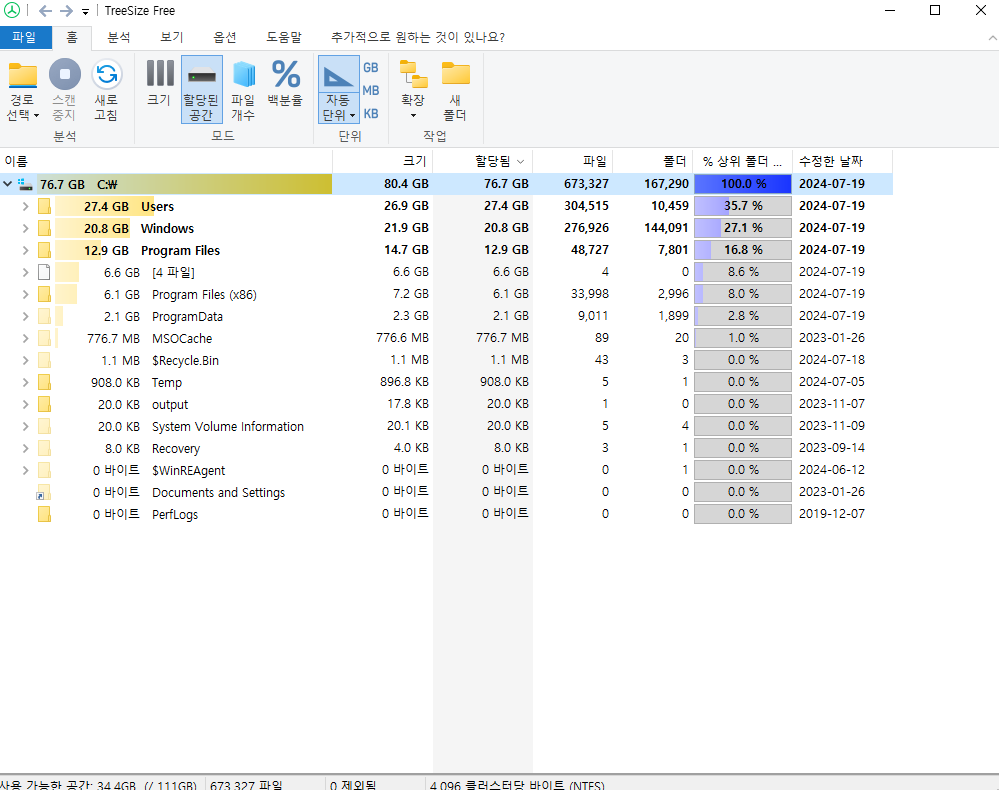Stop the scan with 스캔 중지
Screen dimensions: 999x790
click(64, 75)
